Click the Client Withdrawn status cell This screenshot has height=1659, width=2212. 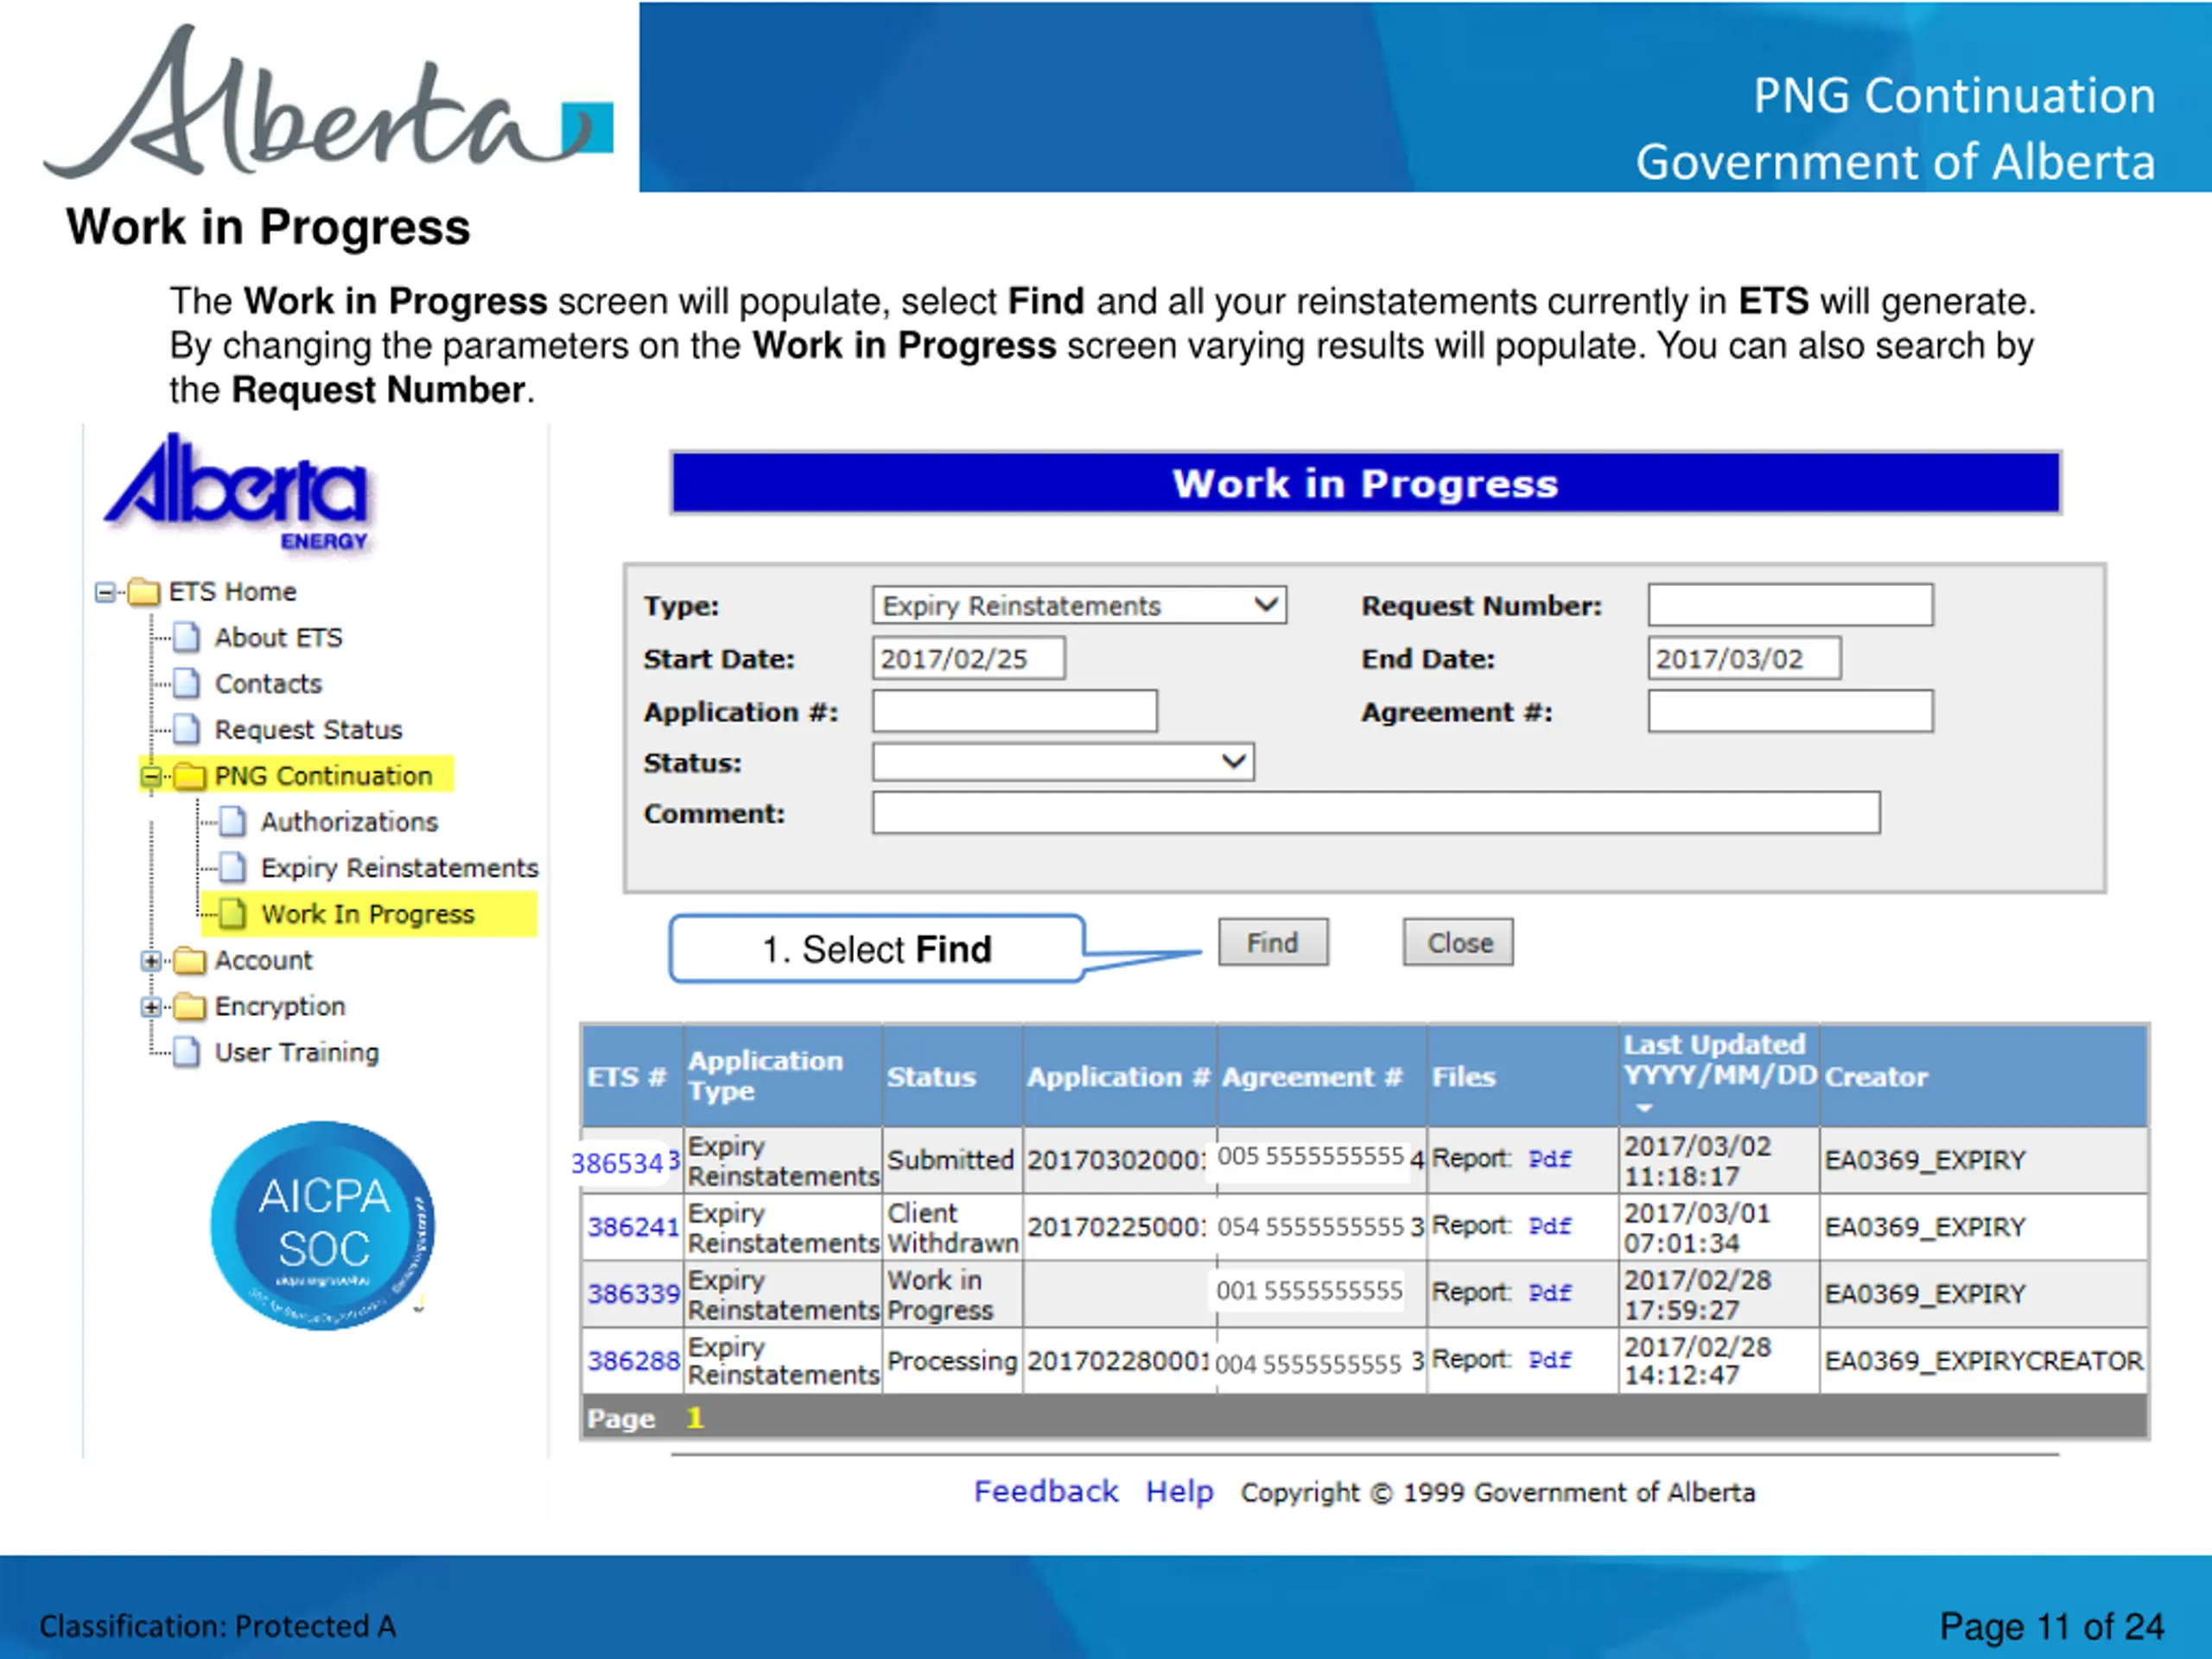[x=952, y=1227]
